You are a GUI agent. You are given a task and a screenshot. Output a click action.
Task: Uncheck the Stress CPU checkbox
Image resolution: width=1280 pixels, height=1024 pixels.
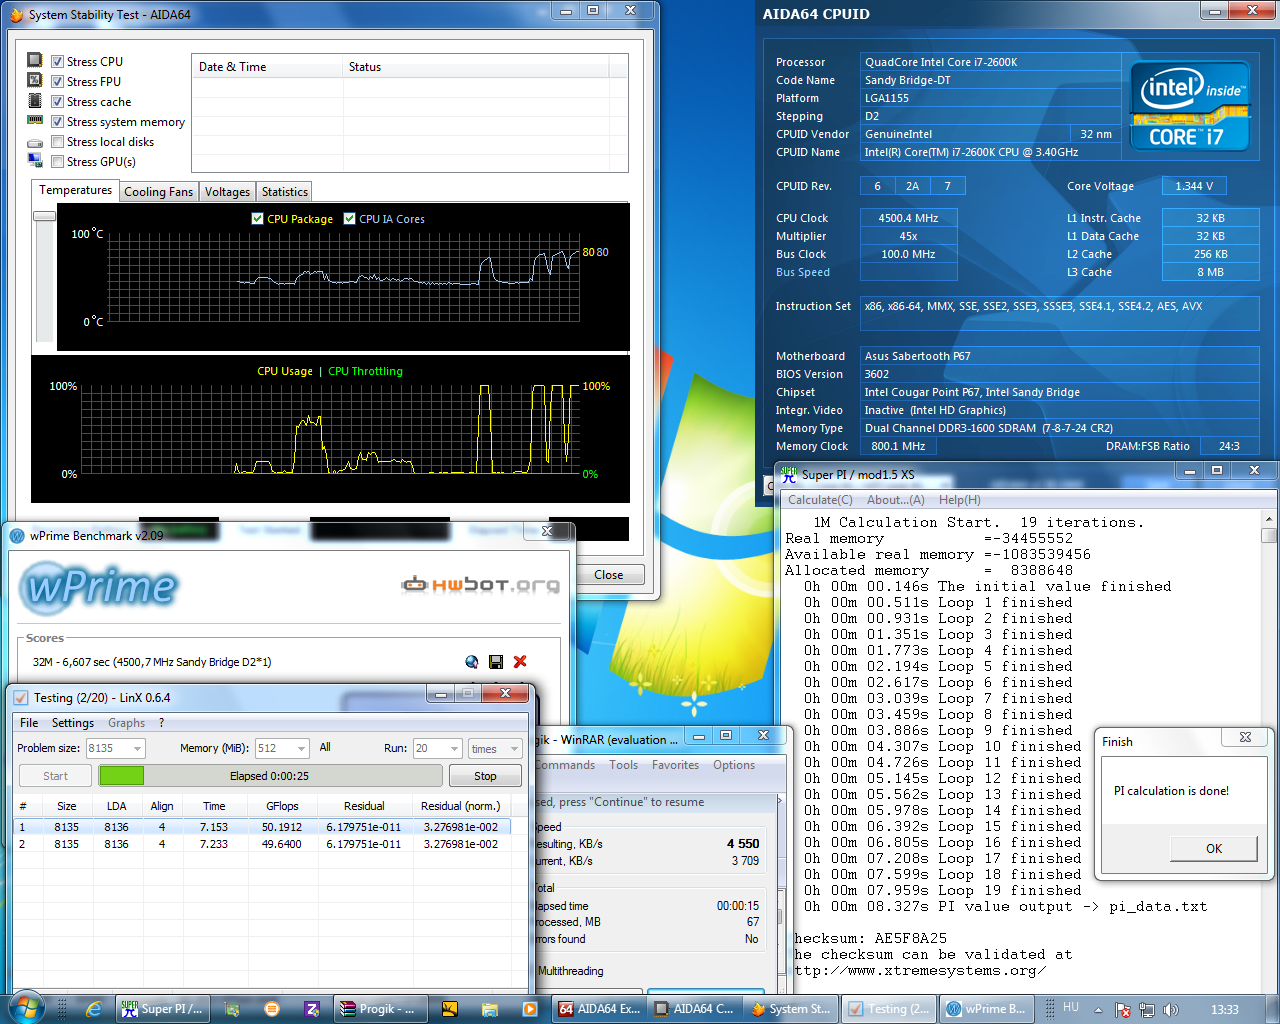(x=57, y=62)
